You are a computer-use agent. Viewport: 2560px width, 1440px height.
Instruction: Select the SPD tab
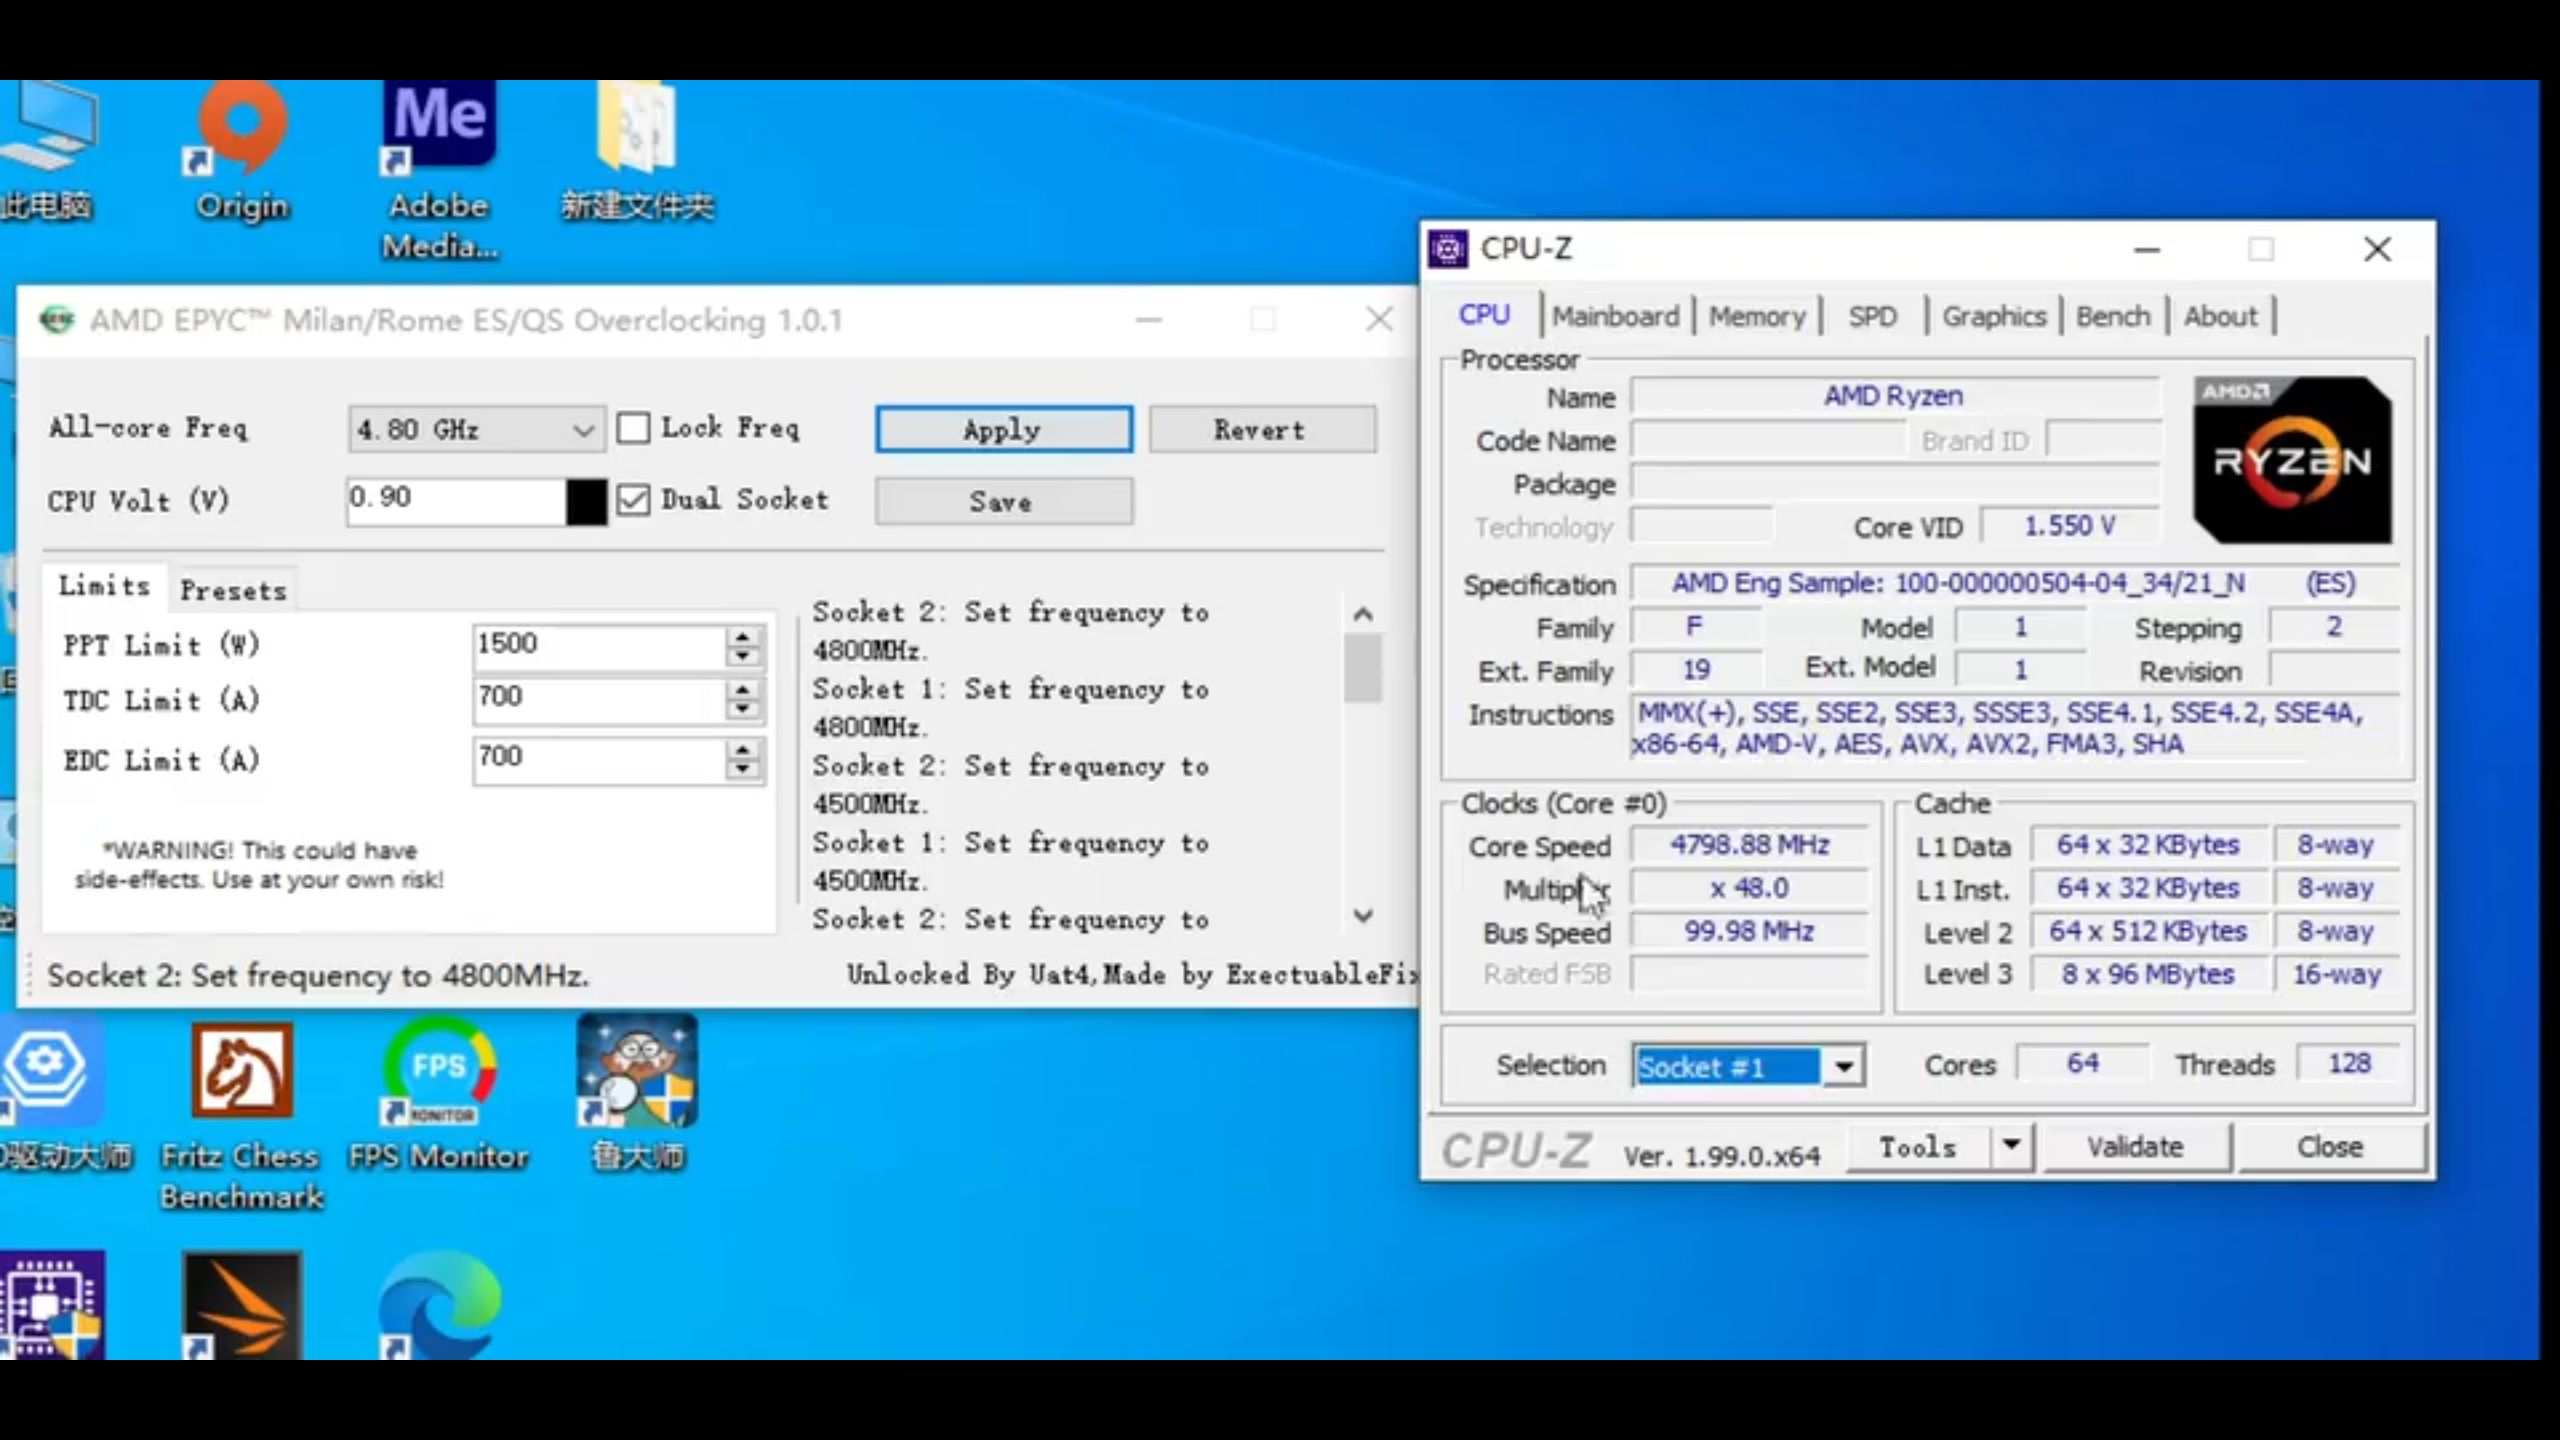1872,316
